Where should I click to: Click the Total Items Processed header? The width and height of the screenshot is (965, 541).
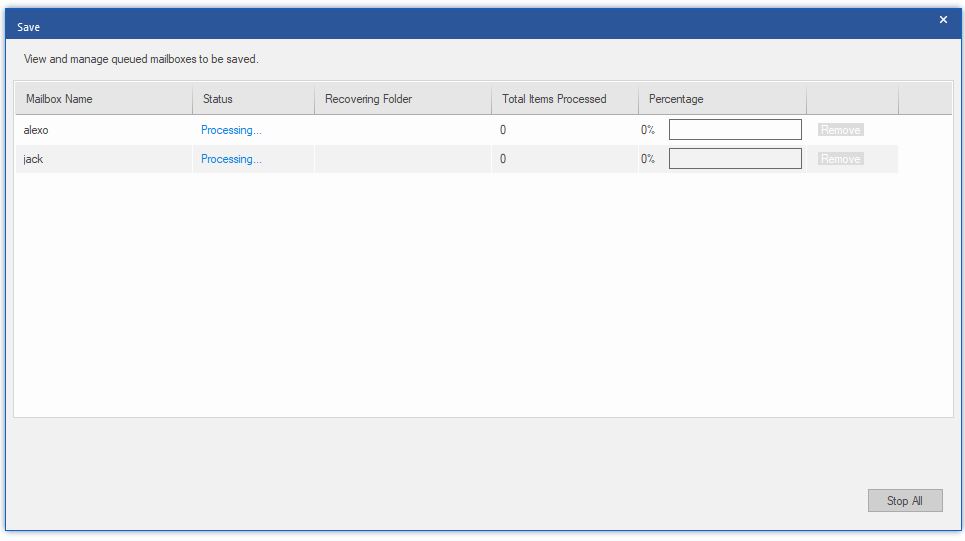[x=554, y=99]
